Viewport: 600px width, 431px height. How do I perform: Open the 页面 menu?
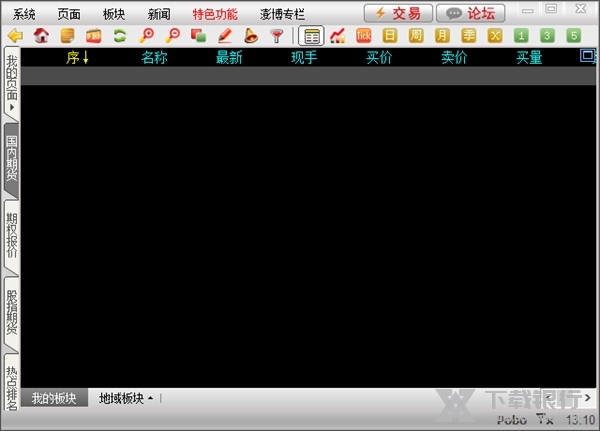click(69, 15)
